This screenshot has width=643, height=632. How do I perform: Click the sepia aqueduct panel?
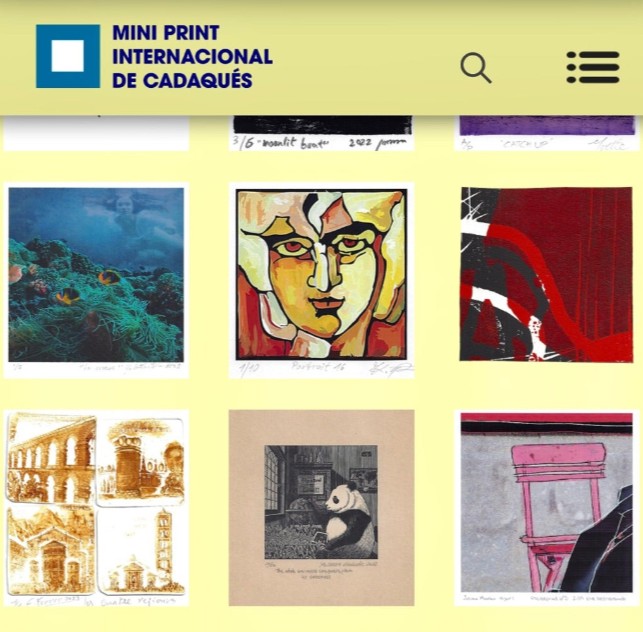51,458
